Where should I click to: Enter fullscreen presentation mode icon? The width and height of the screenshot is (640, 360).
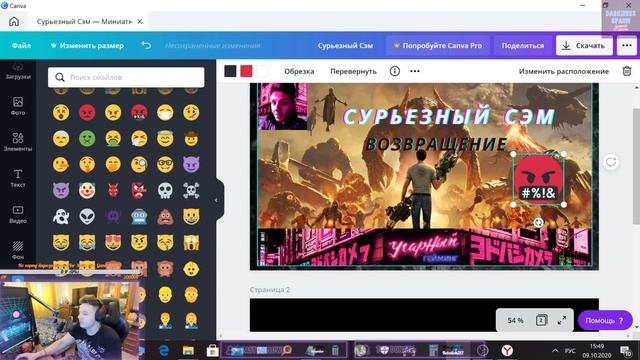tap(562, 320)
